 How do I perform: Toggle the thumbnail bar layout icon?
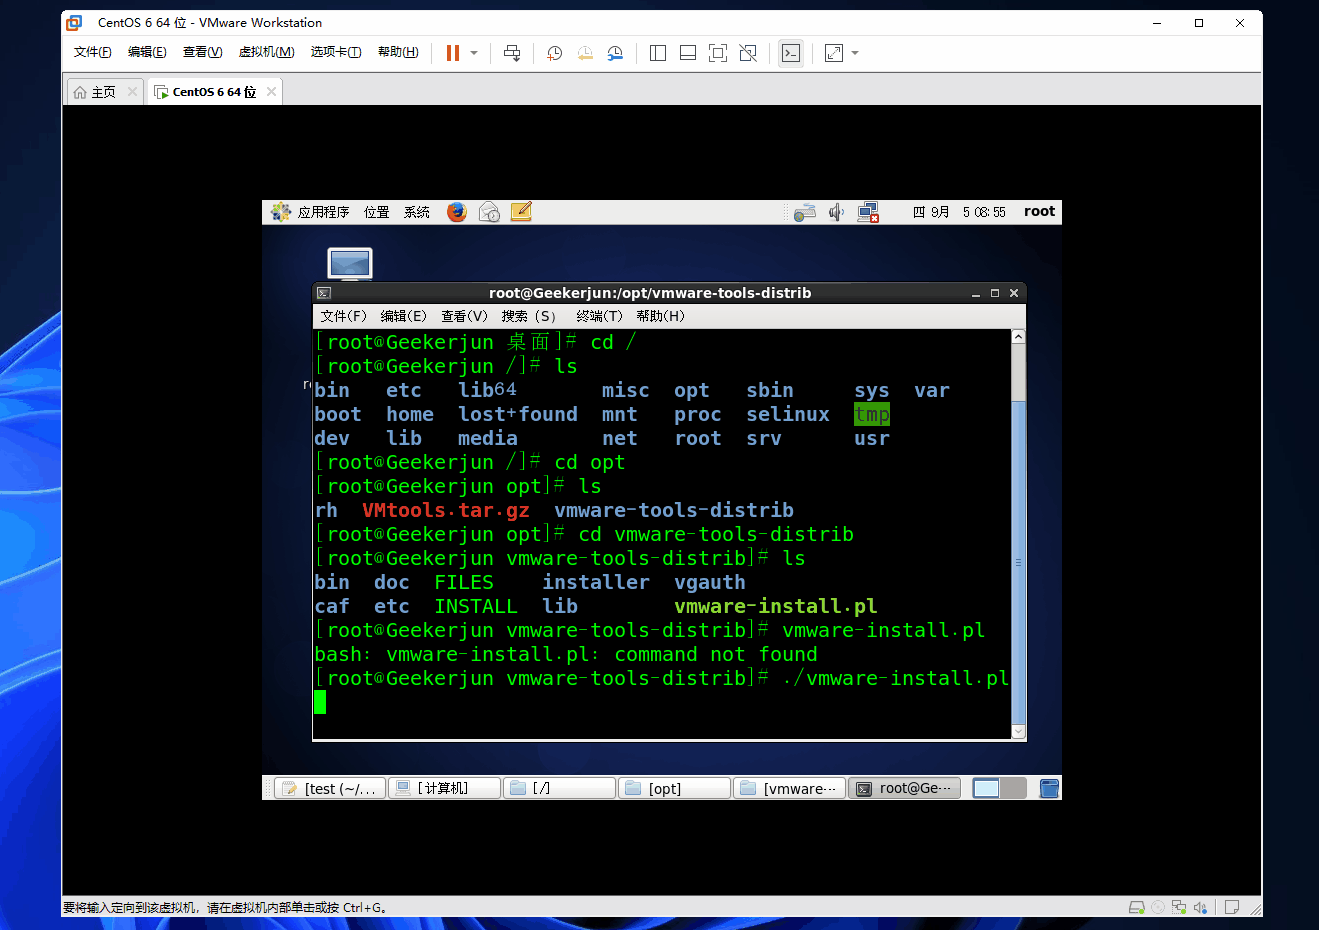click(688, 53)
